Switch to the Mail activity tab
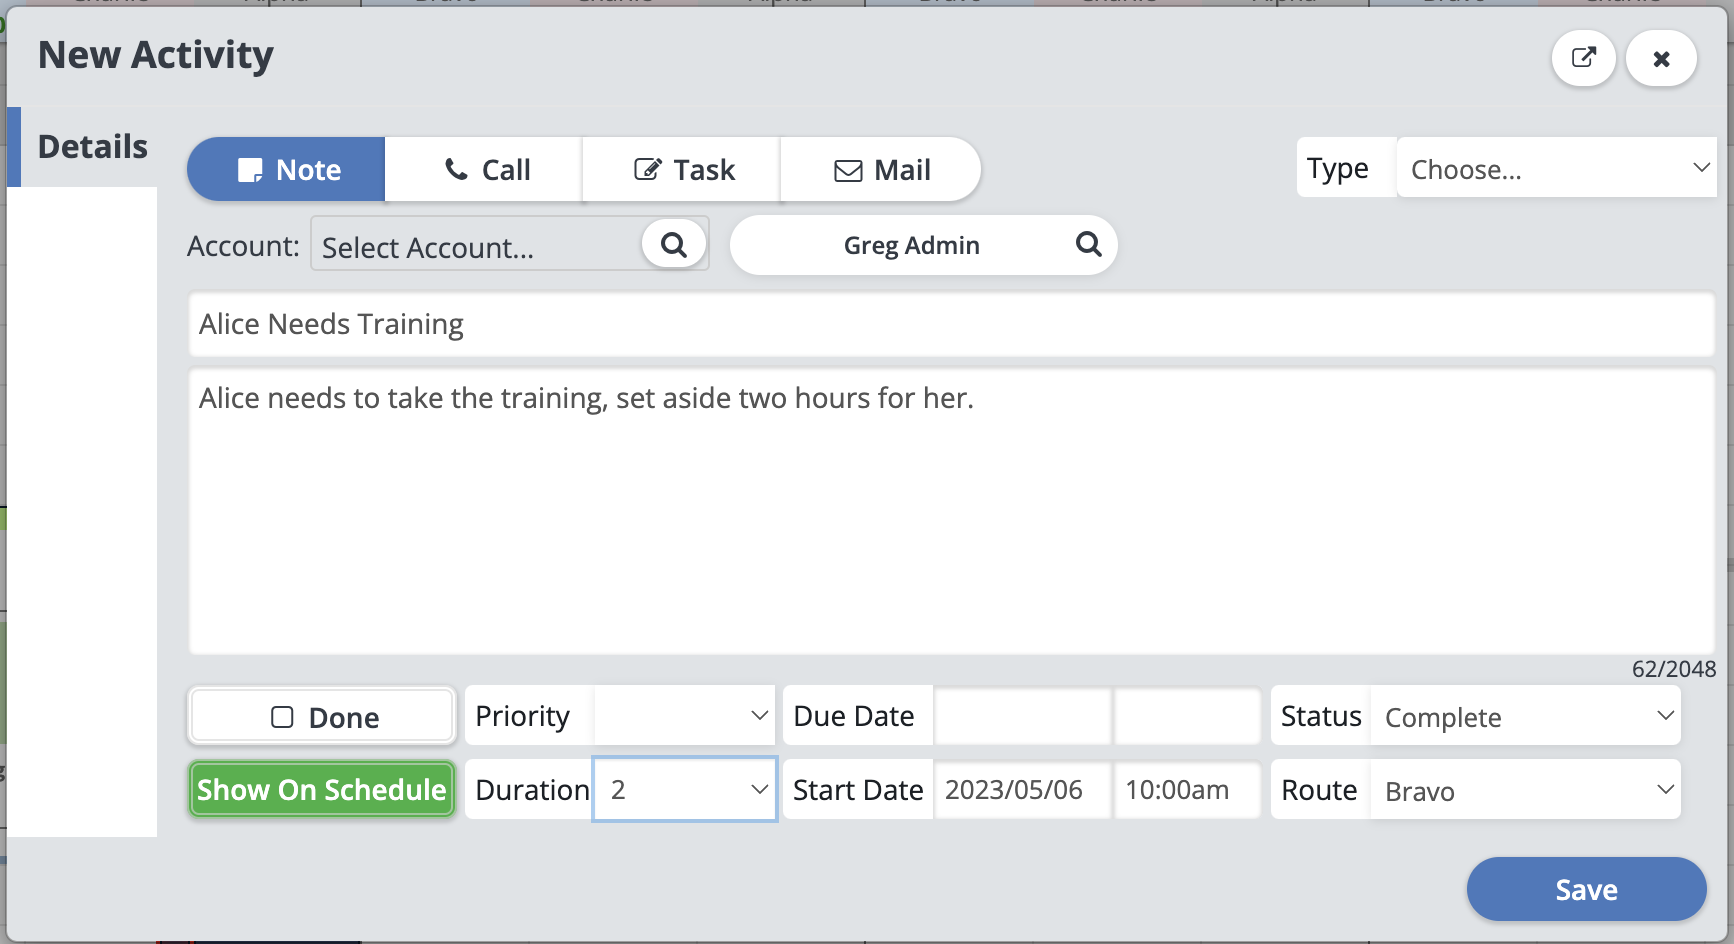 point(881,170)
